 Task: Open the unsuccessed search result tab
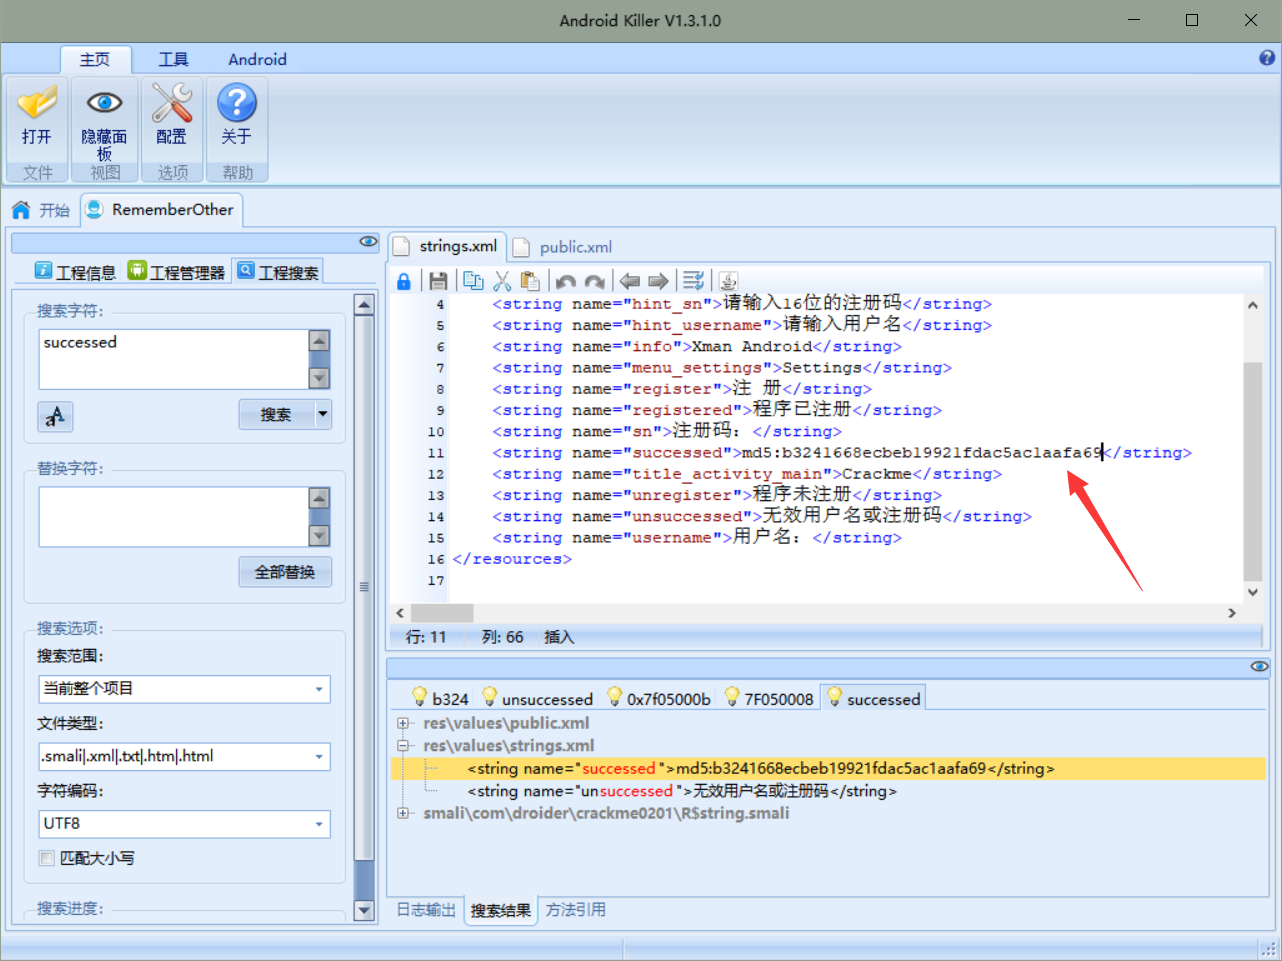click(538, 698)
